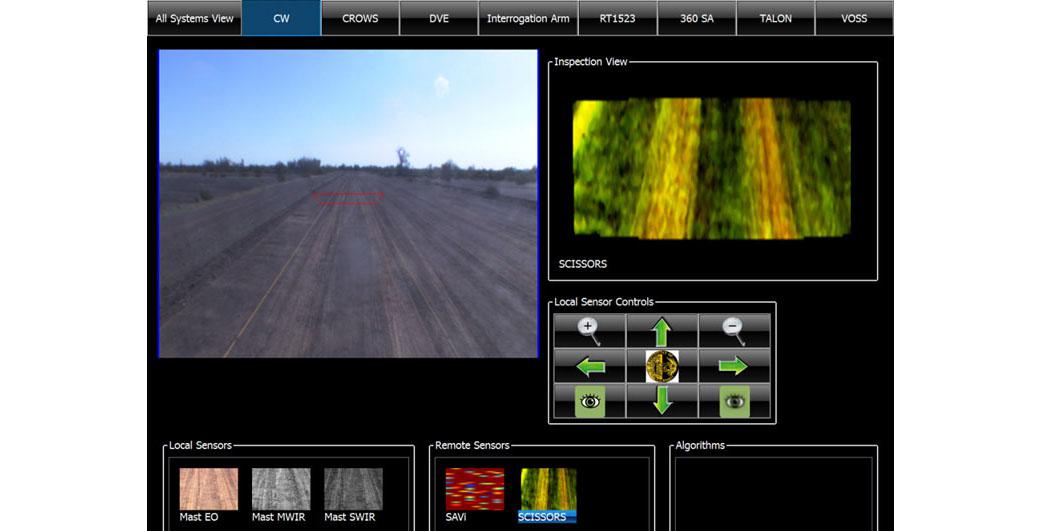Viewport: 1062px width, 531px height.
Task: Pan sensor right with green arrow
Action: click(x=734, y=366)
